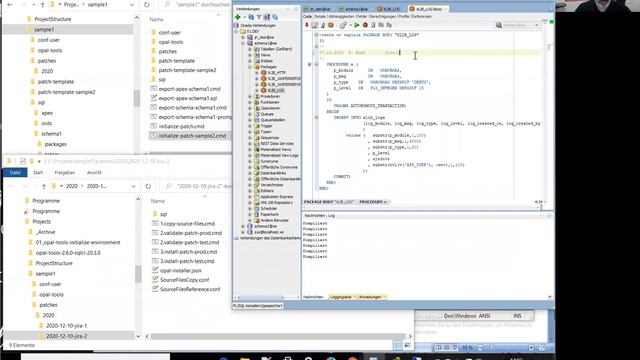
Task: Collapse the fold marker at INSERT INTO
Action: tap(316, 118)
